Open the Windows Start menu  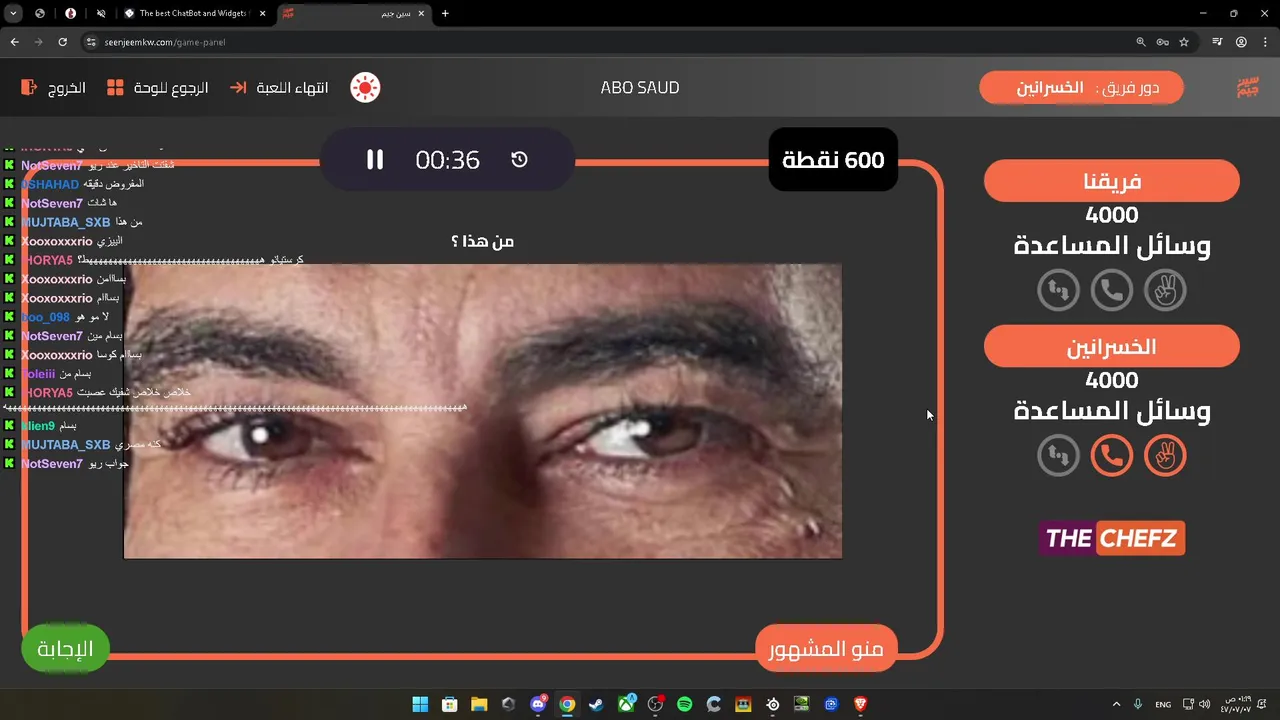[x=420, y=704]
